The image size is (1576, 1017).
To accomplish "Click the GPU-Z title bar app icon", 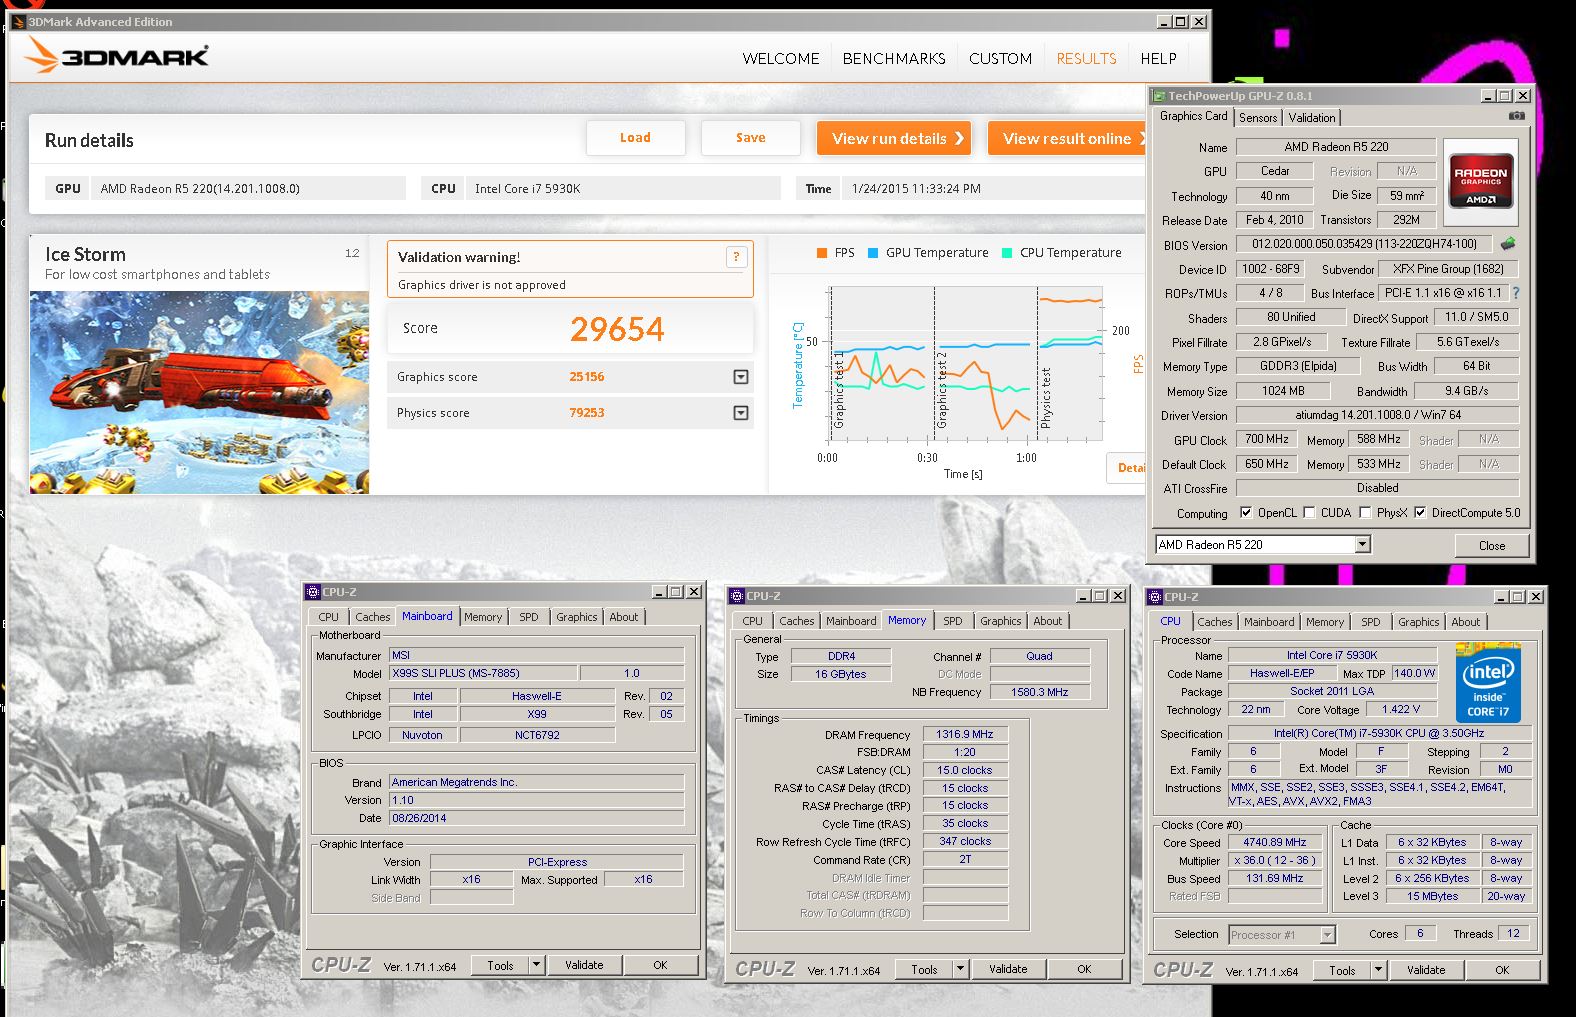I will click(x=1159, y=96).
